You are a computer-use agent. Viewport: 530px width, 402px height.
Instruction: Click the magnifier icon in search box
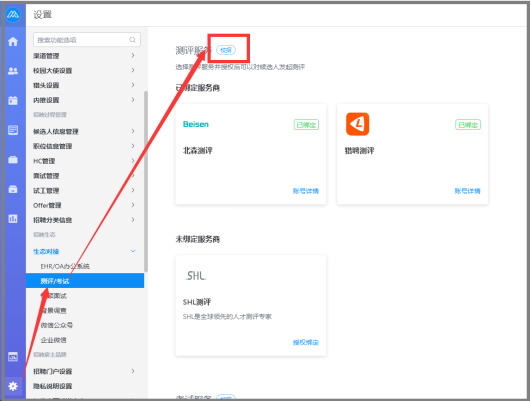click(132, 40)
